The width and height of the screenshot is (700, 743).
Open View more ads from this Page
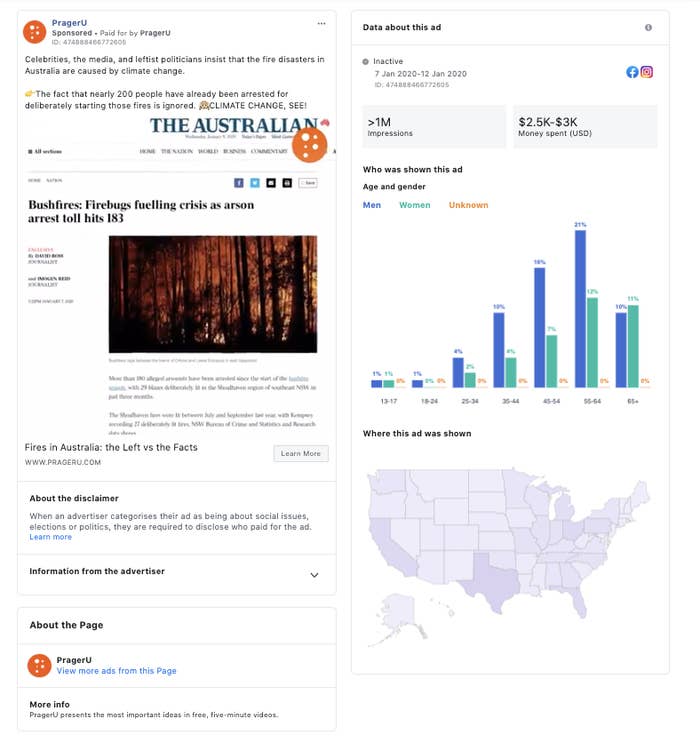(117, 671)
